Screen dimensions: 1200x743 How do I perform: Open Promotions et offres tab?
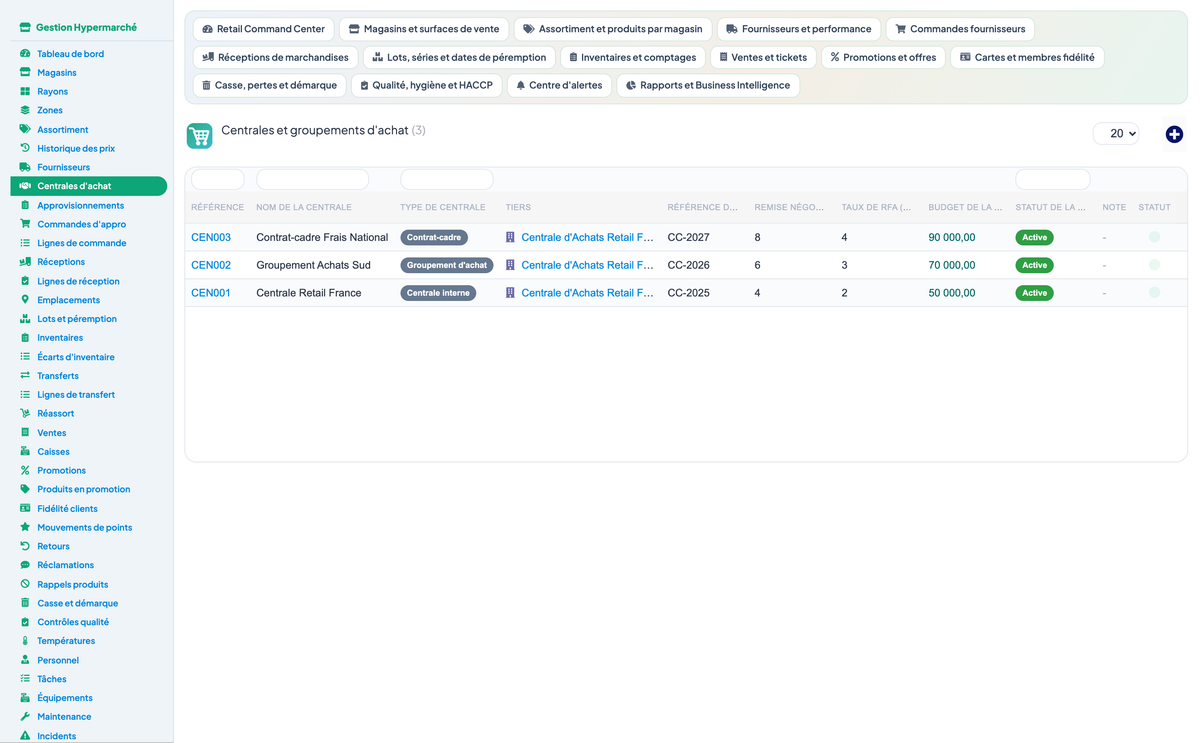(883, 57)
